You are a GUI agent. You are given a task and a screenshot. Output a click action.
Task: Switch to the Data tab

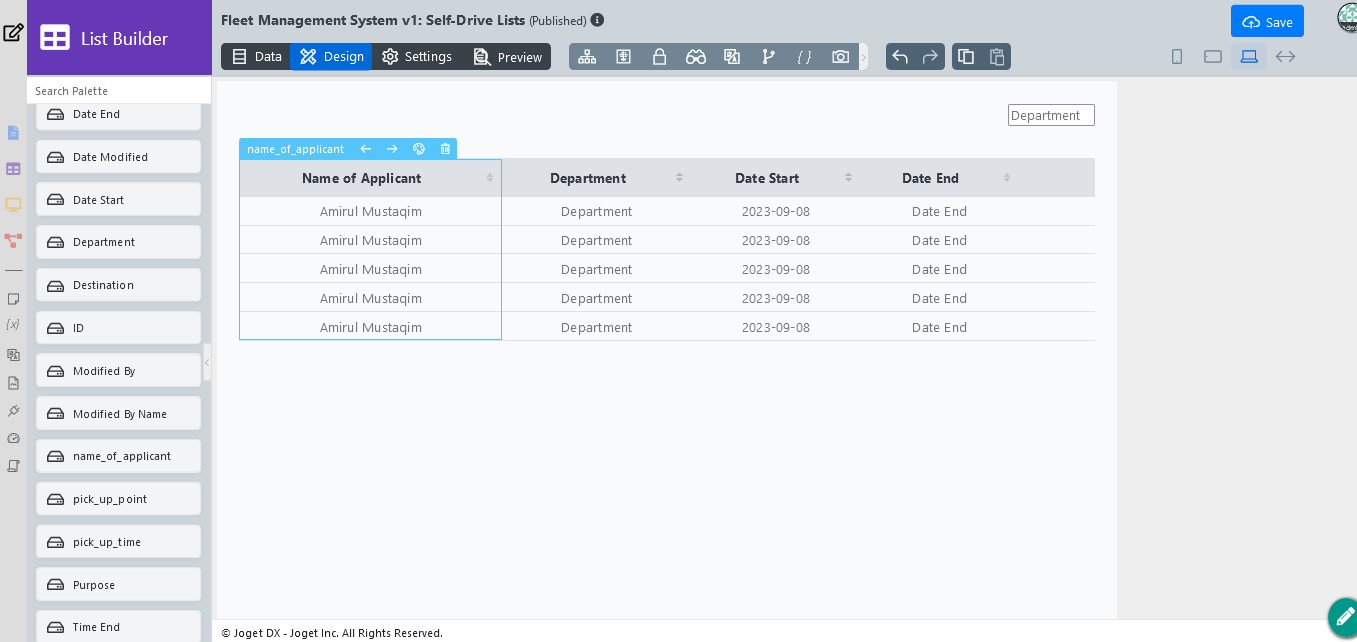point(256,57)
